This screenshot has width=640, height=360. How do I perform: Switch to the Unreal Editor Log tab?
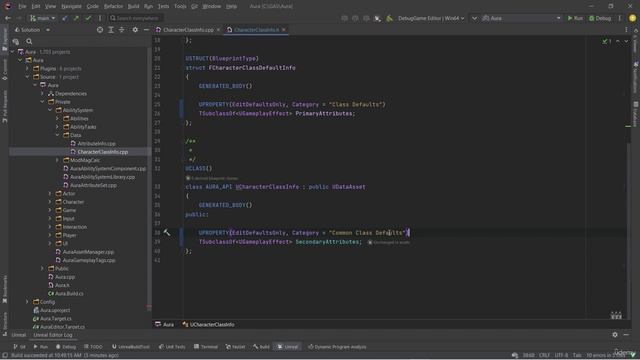[x=53, y=335]
